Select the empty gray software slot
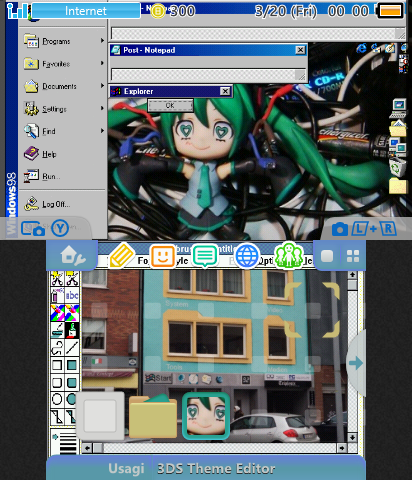 click(100, 415)
